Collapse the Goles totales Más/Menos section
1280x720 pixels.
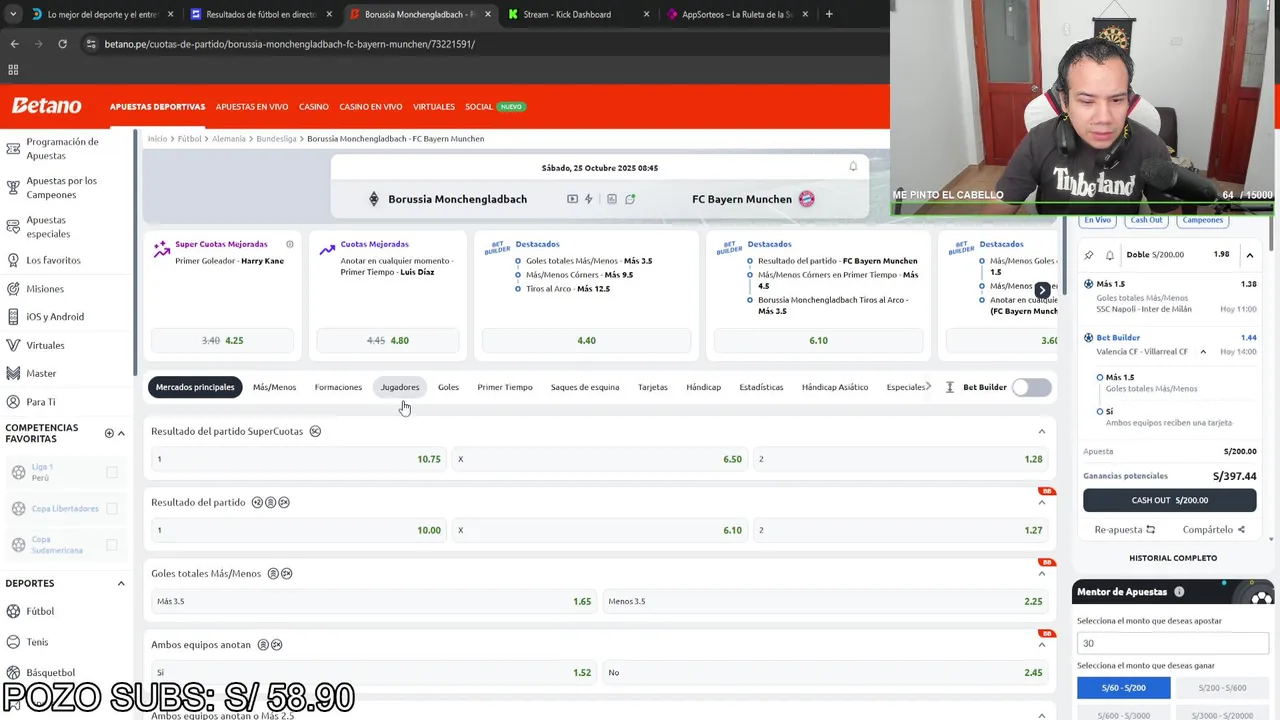(x=1041, y=573)
